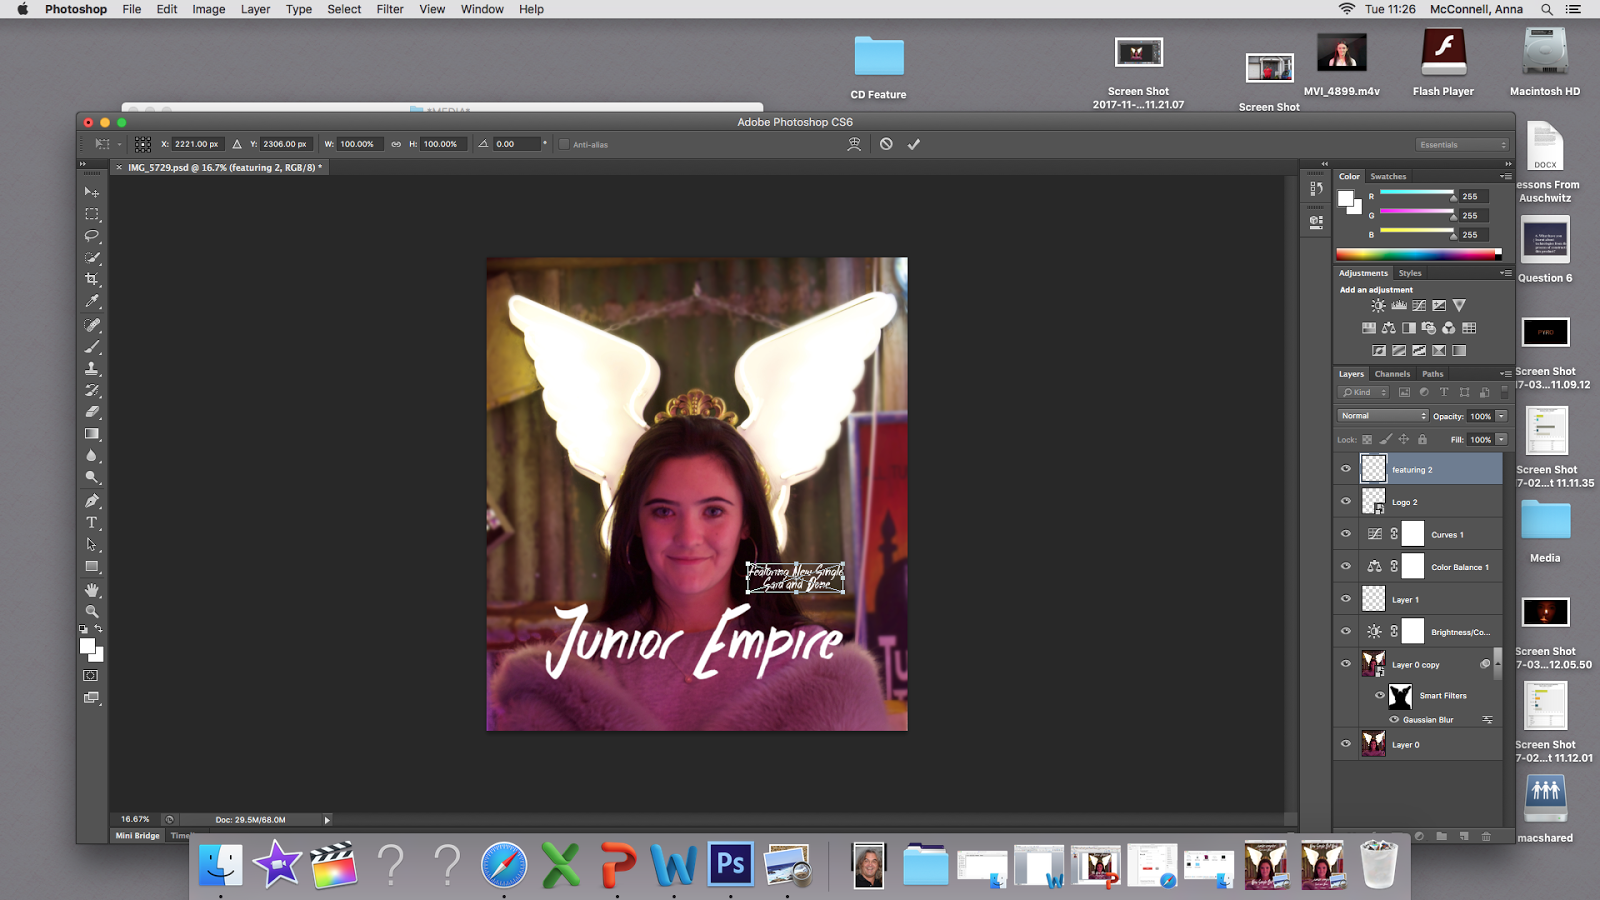1600x900 pixels.
Task: Open the Essentials workspace dropdown
Action: coord(1461,145)
